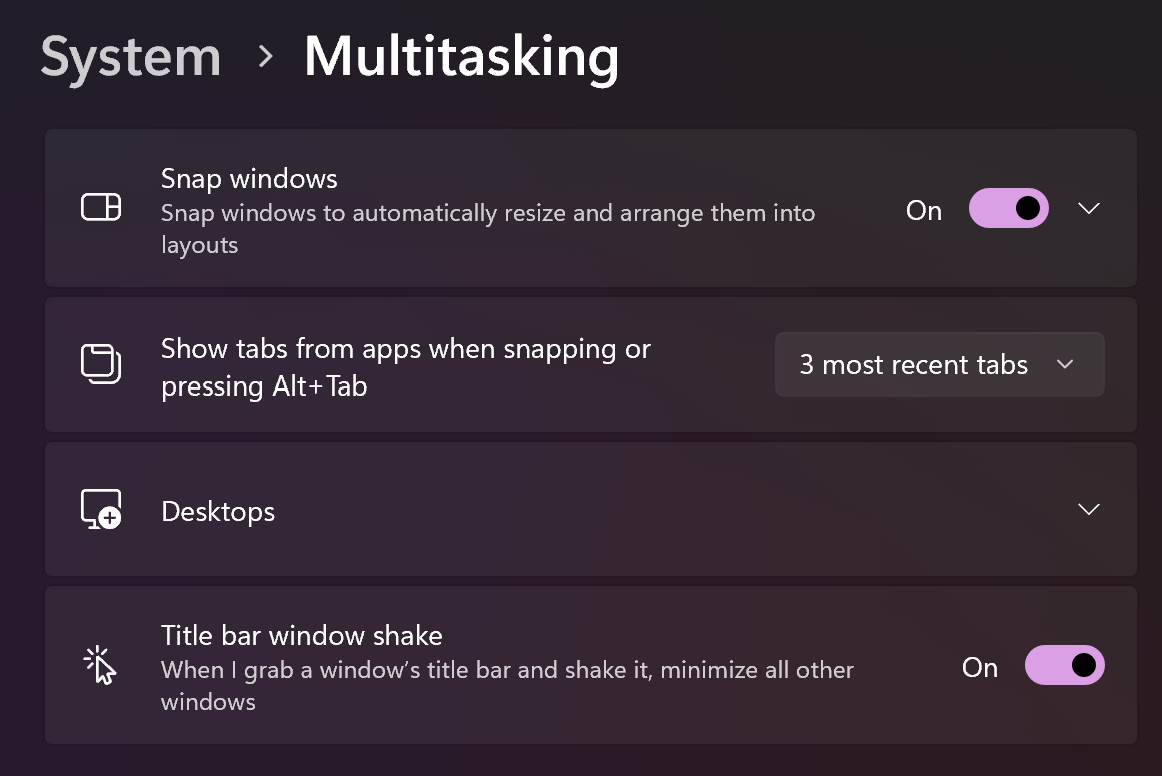
Task: Turn off the Snap windows toggle
Action: click(x=1008, y=209)
